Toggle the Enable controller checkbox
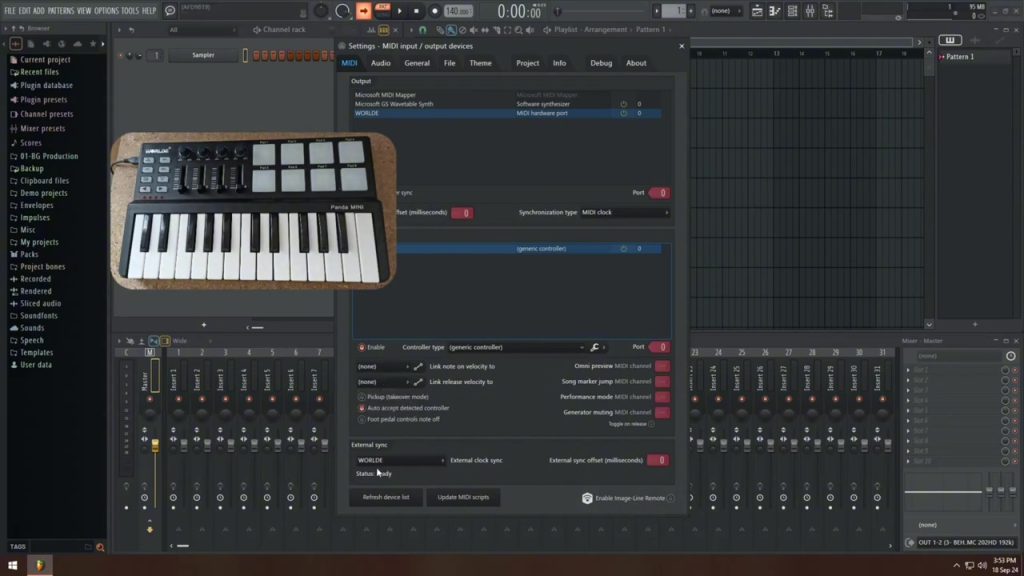Viewport: 1024px width, 576px height. [362, 347]
